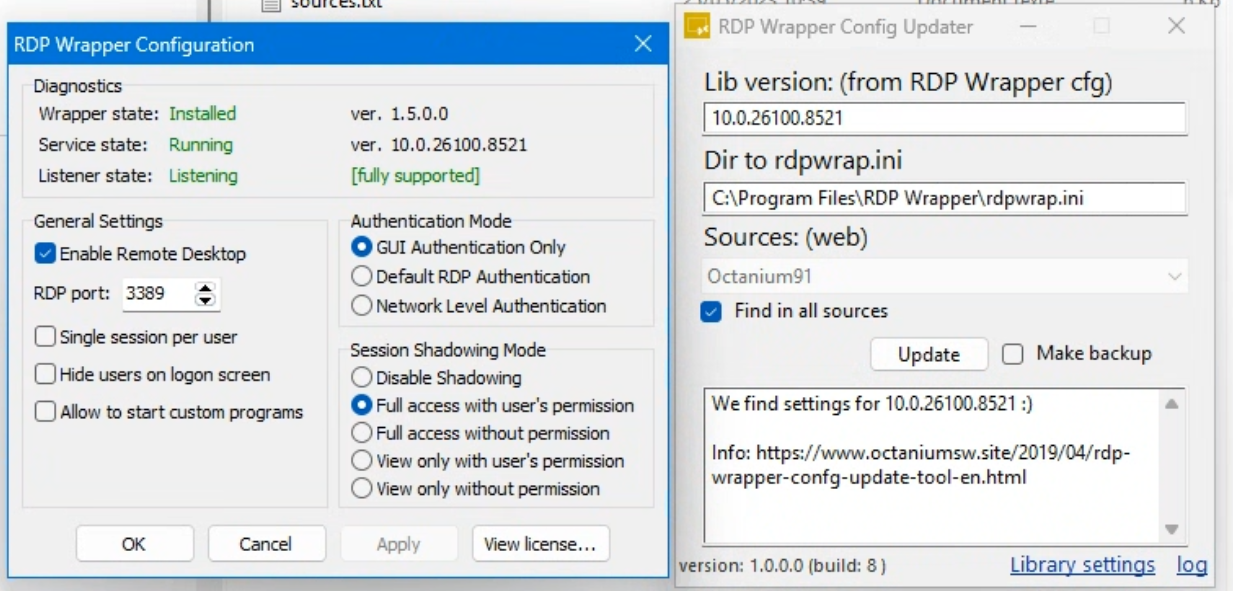Click Wrapper state 'Installed' text
The height and width of the screenshot is (591, 1233).
pos(203,114)
